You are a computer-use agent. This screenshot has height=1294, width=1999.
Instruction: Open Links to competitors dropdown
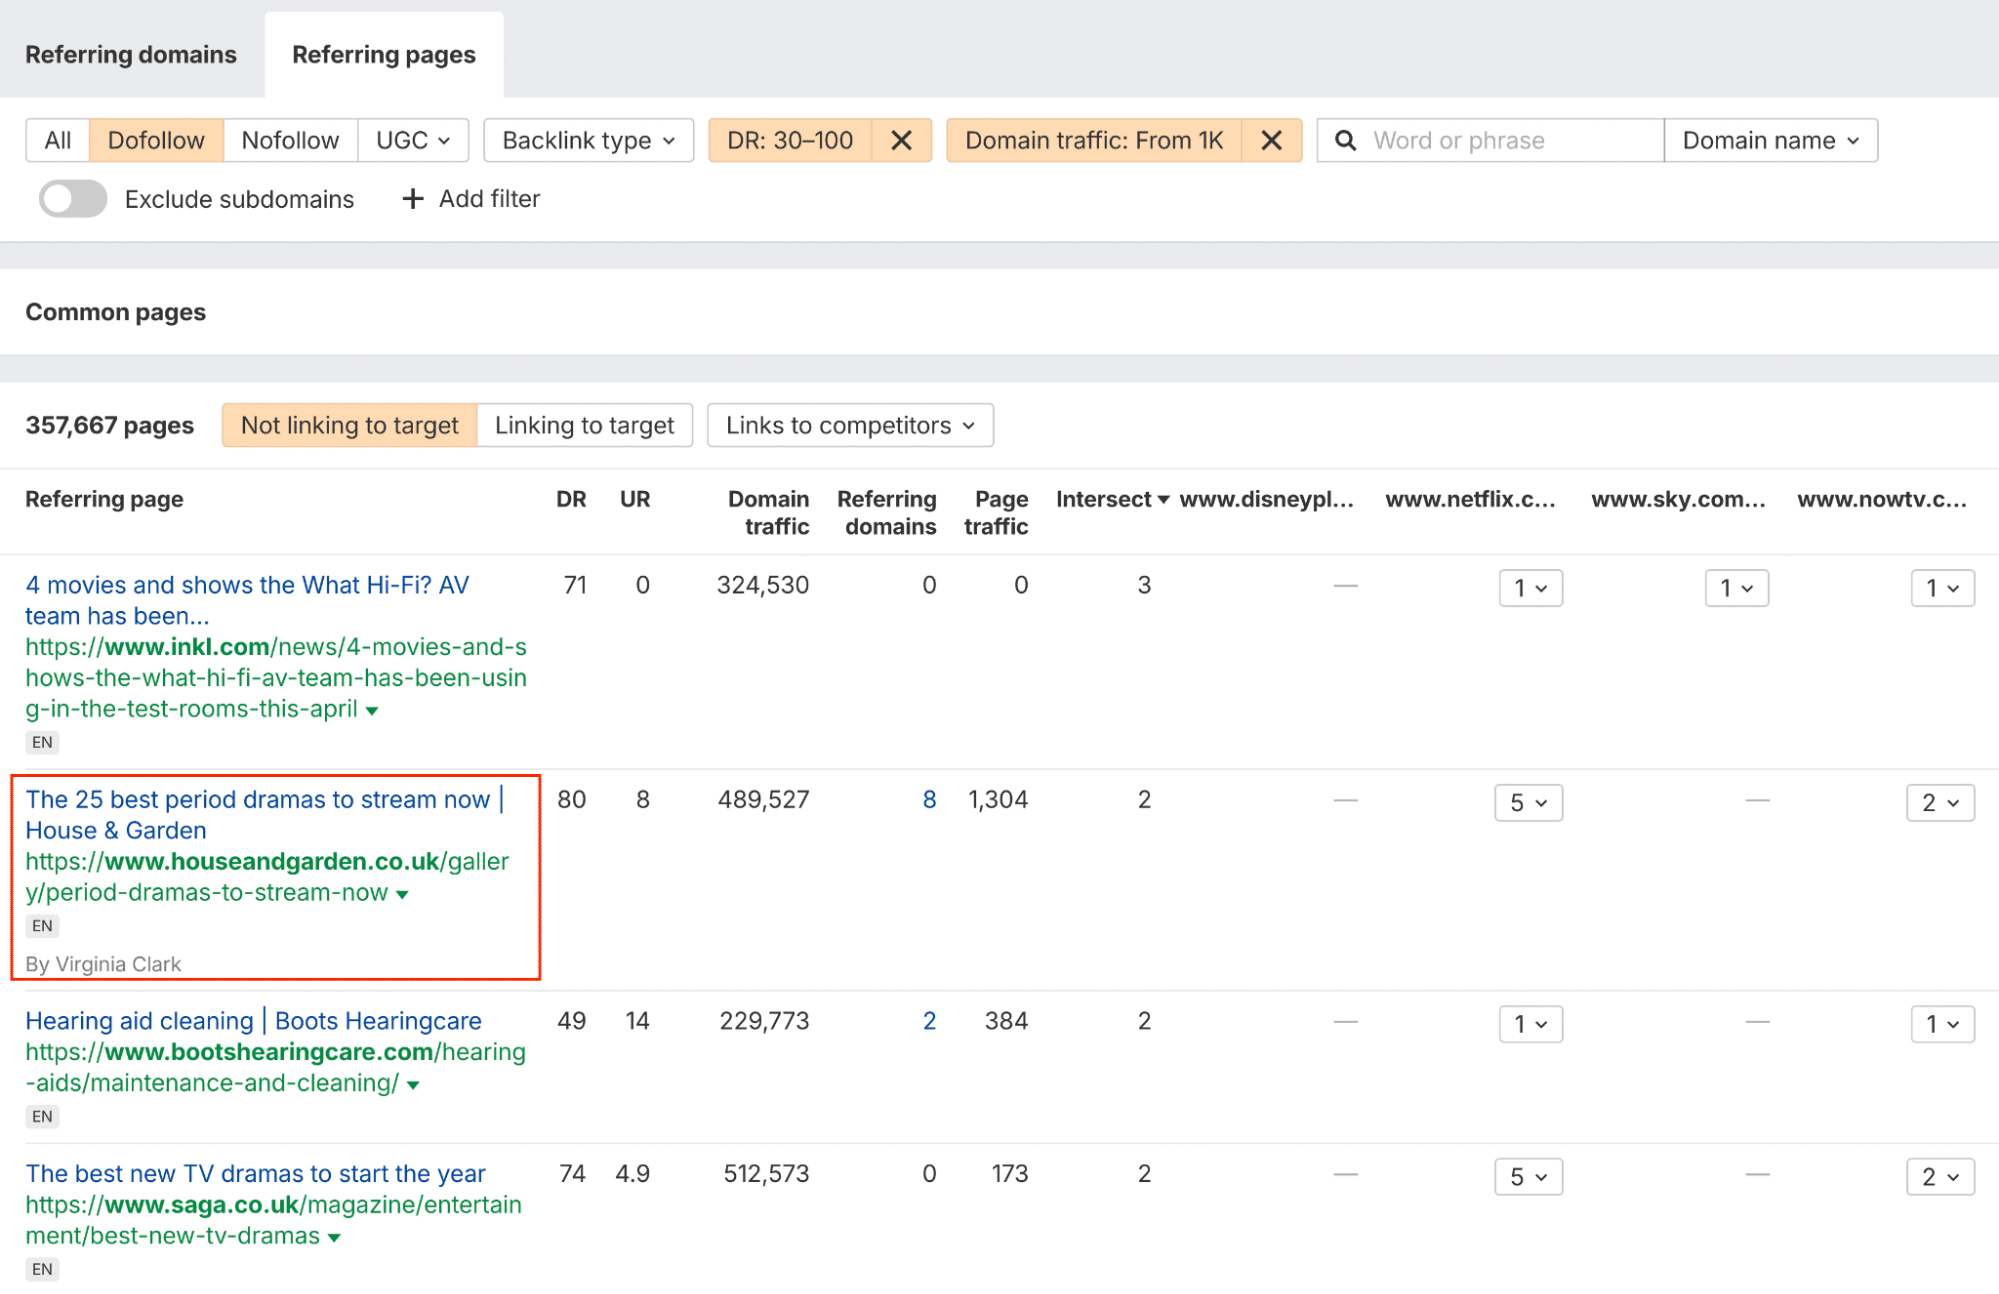(x=849, y=426)
